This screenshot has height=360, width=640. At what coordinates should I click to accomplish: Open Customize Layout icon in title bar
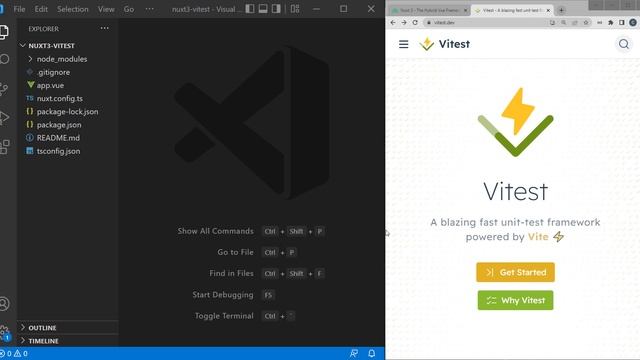pos(295,9)
